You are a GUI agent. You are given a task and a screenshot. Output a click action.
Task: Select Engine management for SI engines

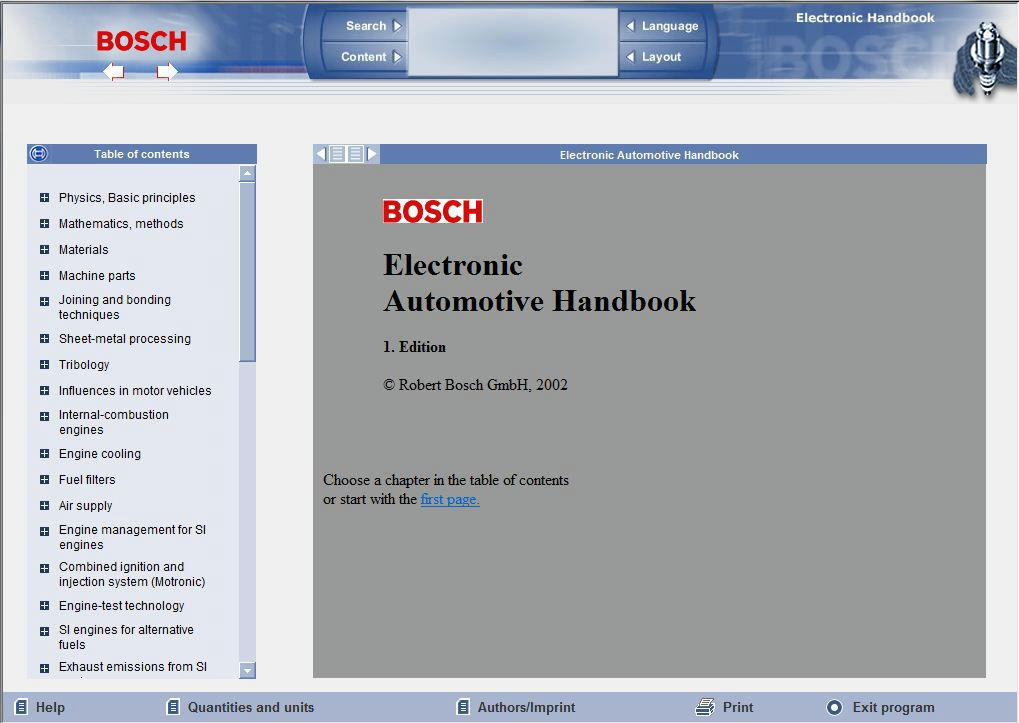click(133, 537)
